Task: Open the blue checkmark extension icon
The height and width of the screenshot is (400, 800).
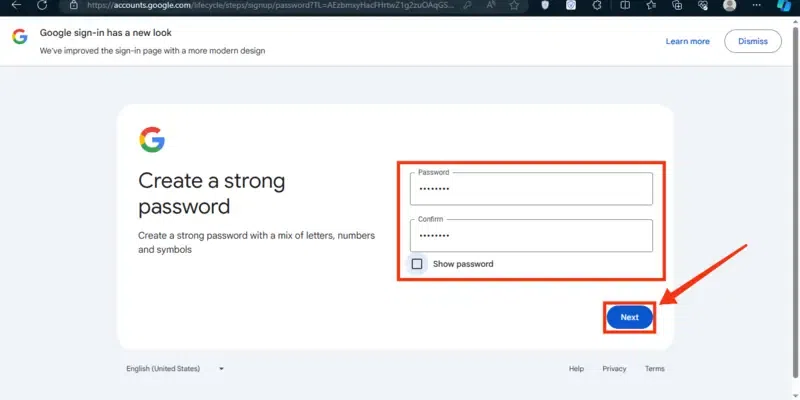Action: 571,5
